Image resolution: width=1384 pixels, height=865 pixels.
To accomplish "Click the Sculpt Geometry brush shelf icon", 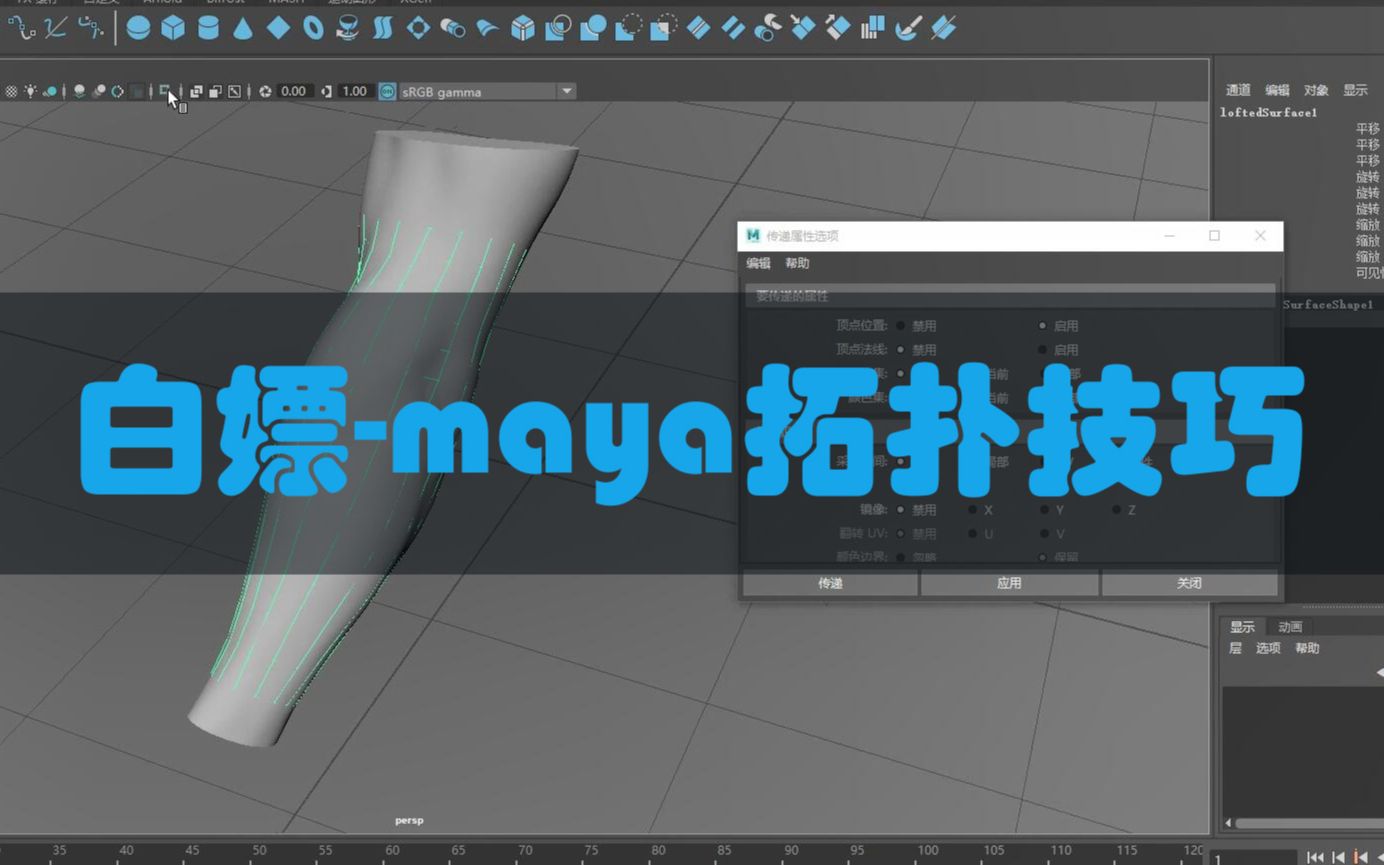I will [x=908, y=28].
